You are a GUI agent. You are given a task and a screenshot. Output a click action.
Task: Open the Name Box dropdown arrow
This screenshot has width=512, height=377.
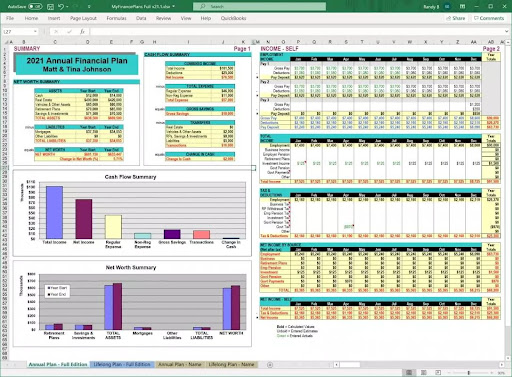point(35,32)
